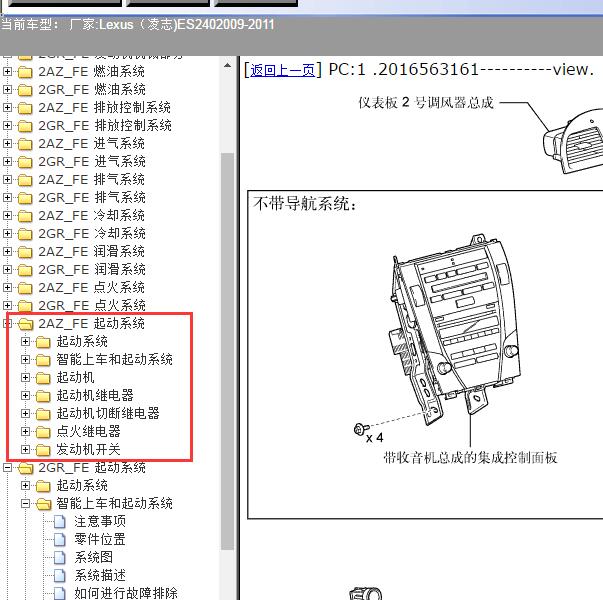Expand 2AZ_FE 进气系统 node
Screen dimensions: 603x600
[7, 143]
